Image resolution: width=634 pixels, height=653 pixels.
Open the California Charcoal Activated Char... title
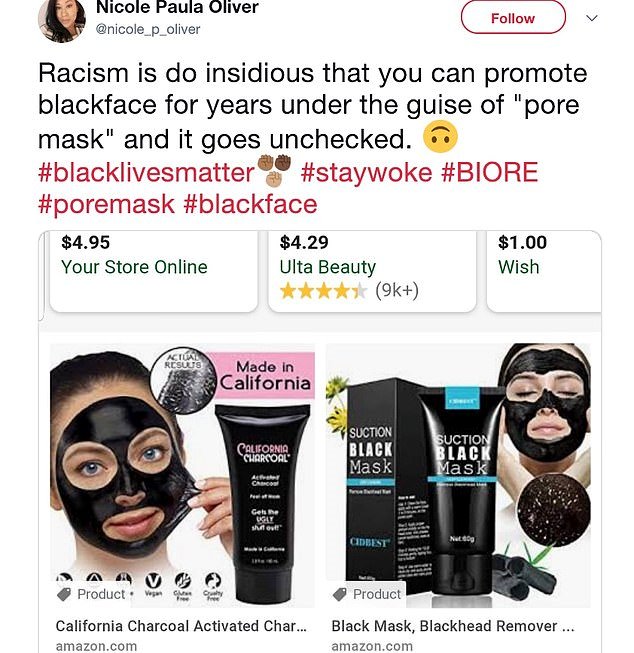pos(181,626)
